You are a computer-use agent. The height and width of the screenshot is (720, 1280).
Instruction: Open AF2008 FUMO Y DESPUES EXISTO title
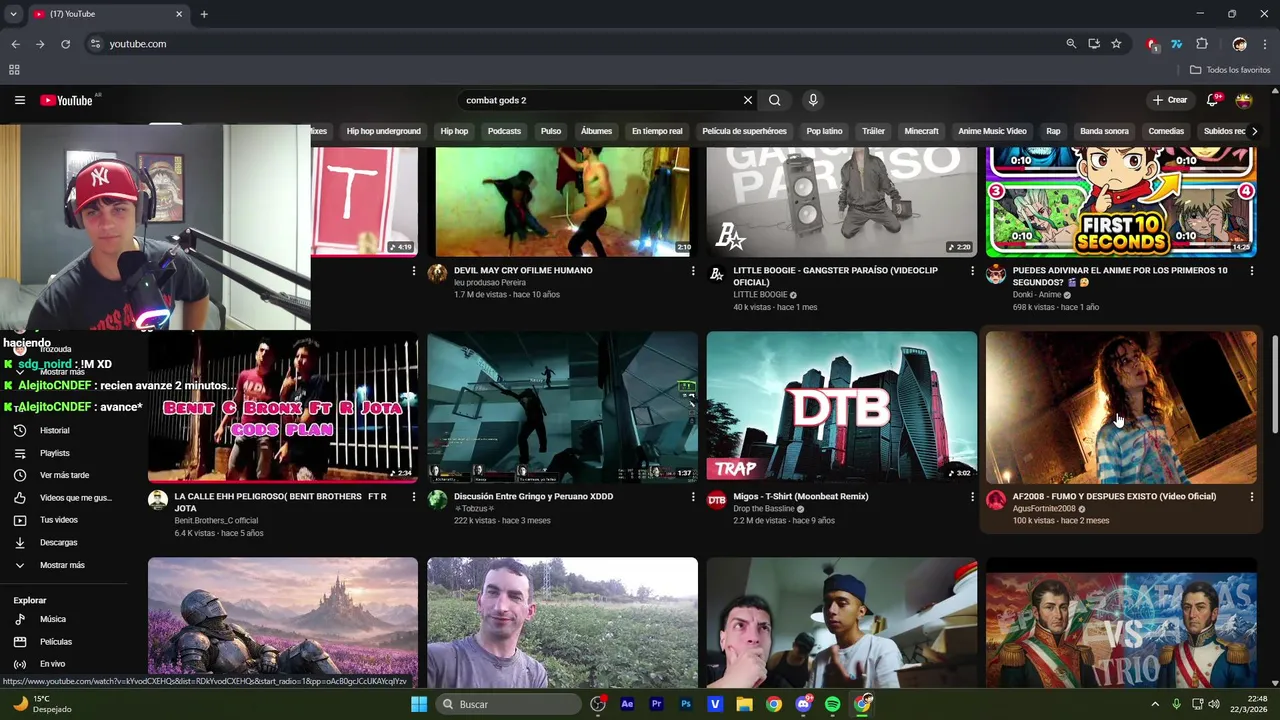click(1114, 496)
